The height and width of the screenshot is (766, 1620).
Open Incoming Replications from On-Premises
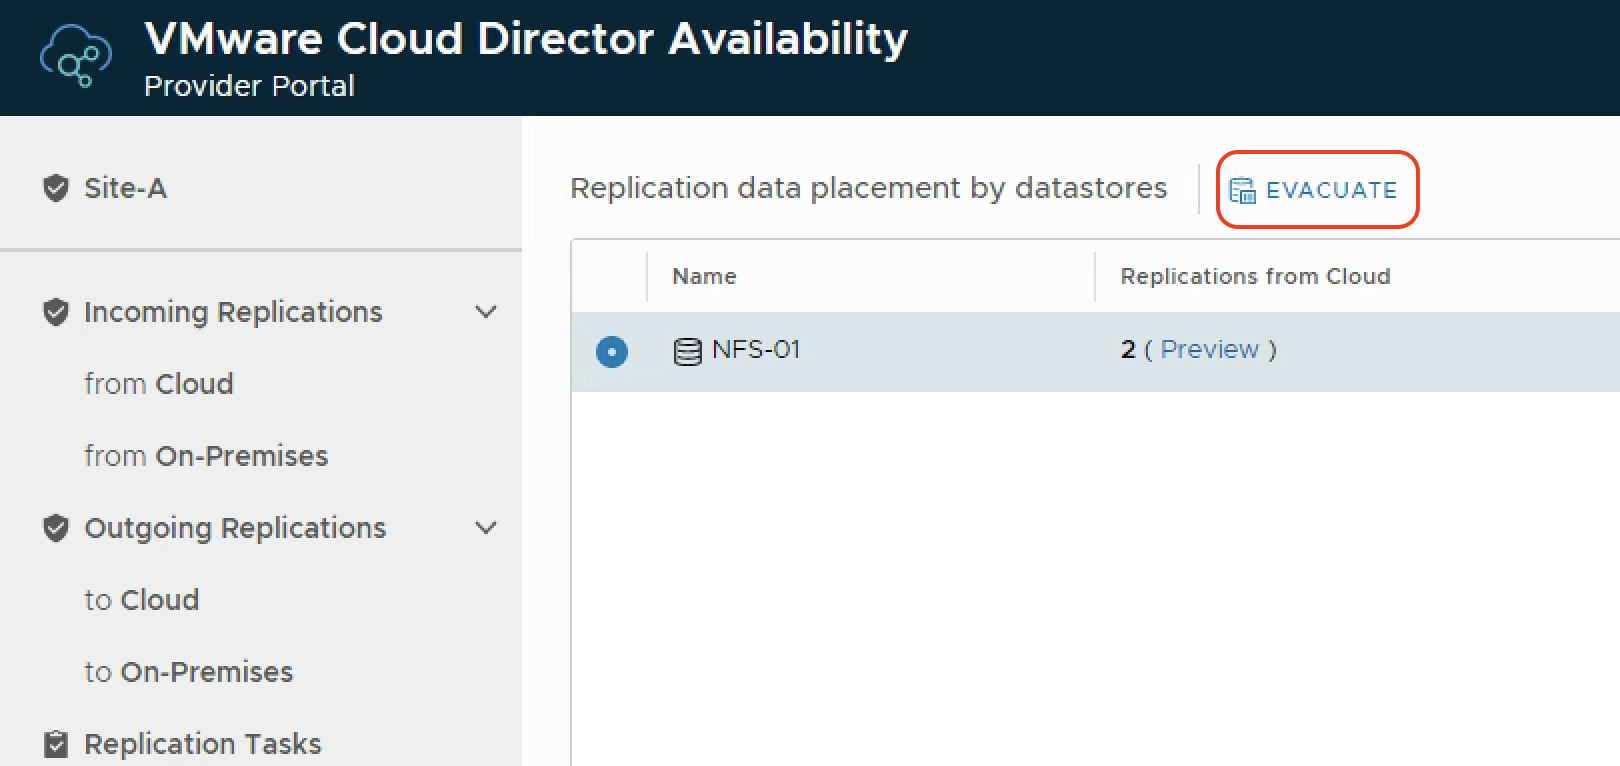coord(206,456)
